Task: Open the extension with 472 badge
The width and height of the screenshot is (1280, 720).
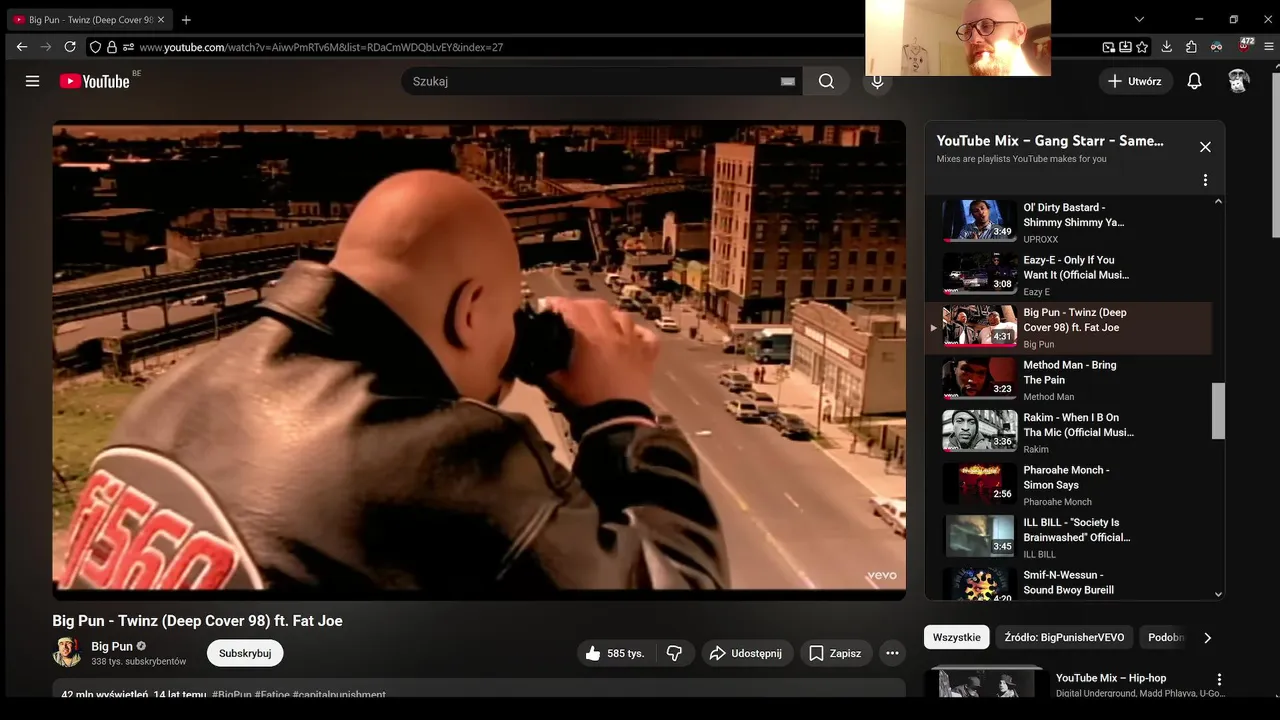Action: [1244, 46]
